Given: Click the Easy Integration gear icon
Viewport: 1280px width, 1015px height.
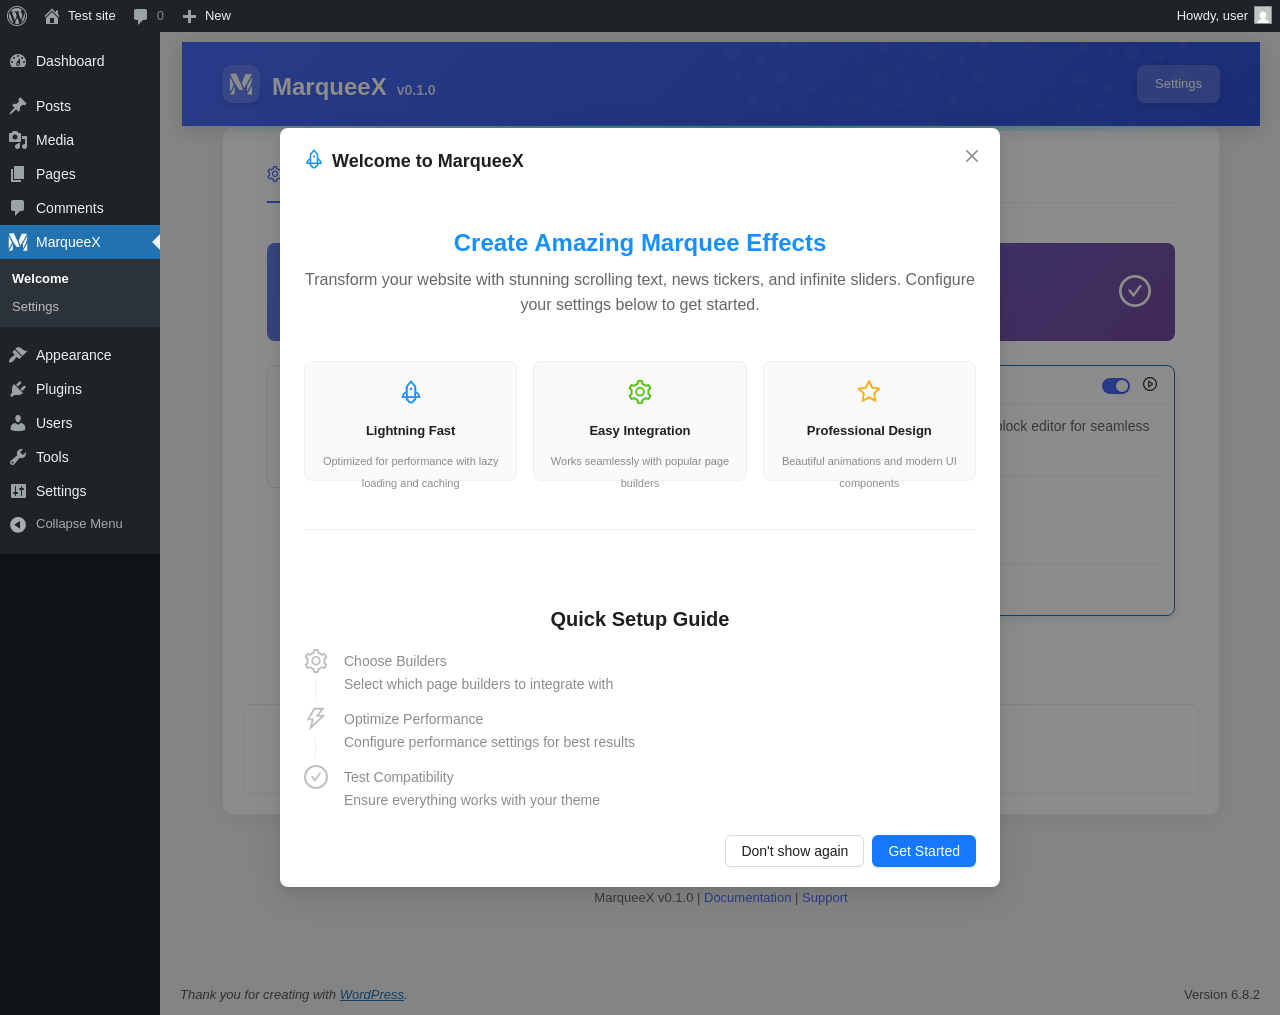Looking at the screenshot, I should tap(640, 392).
